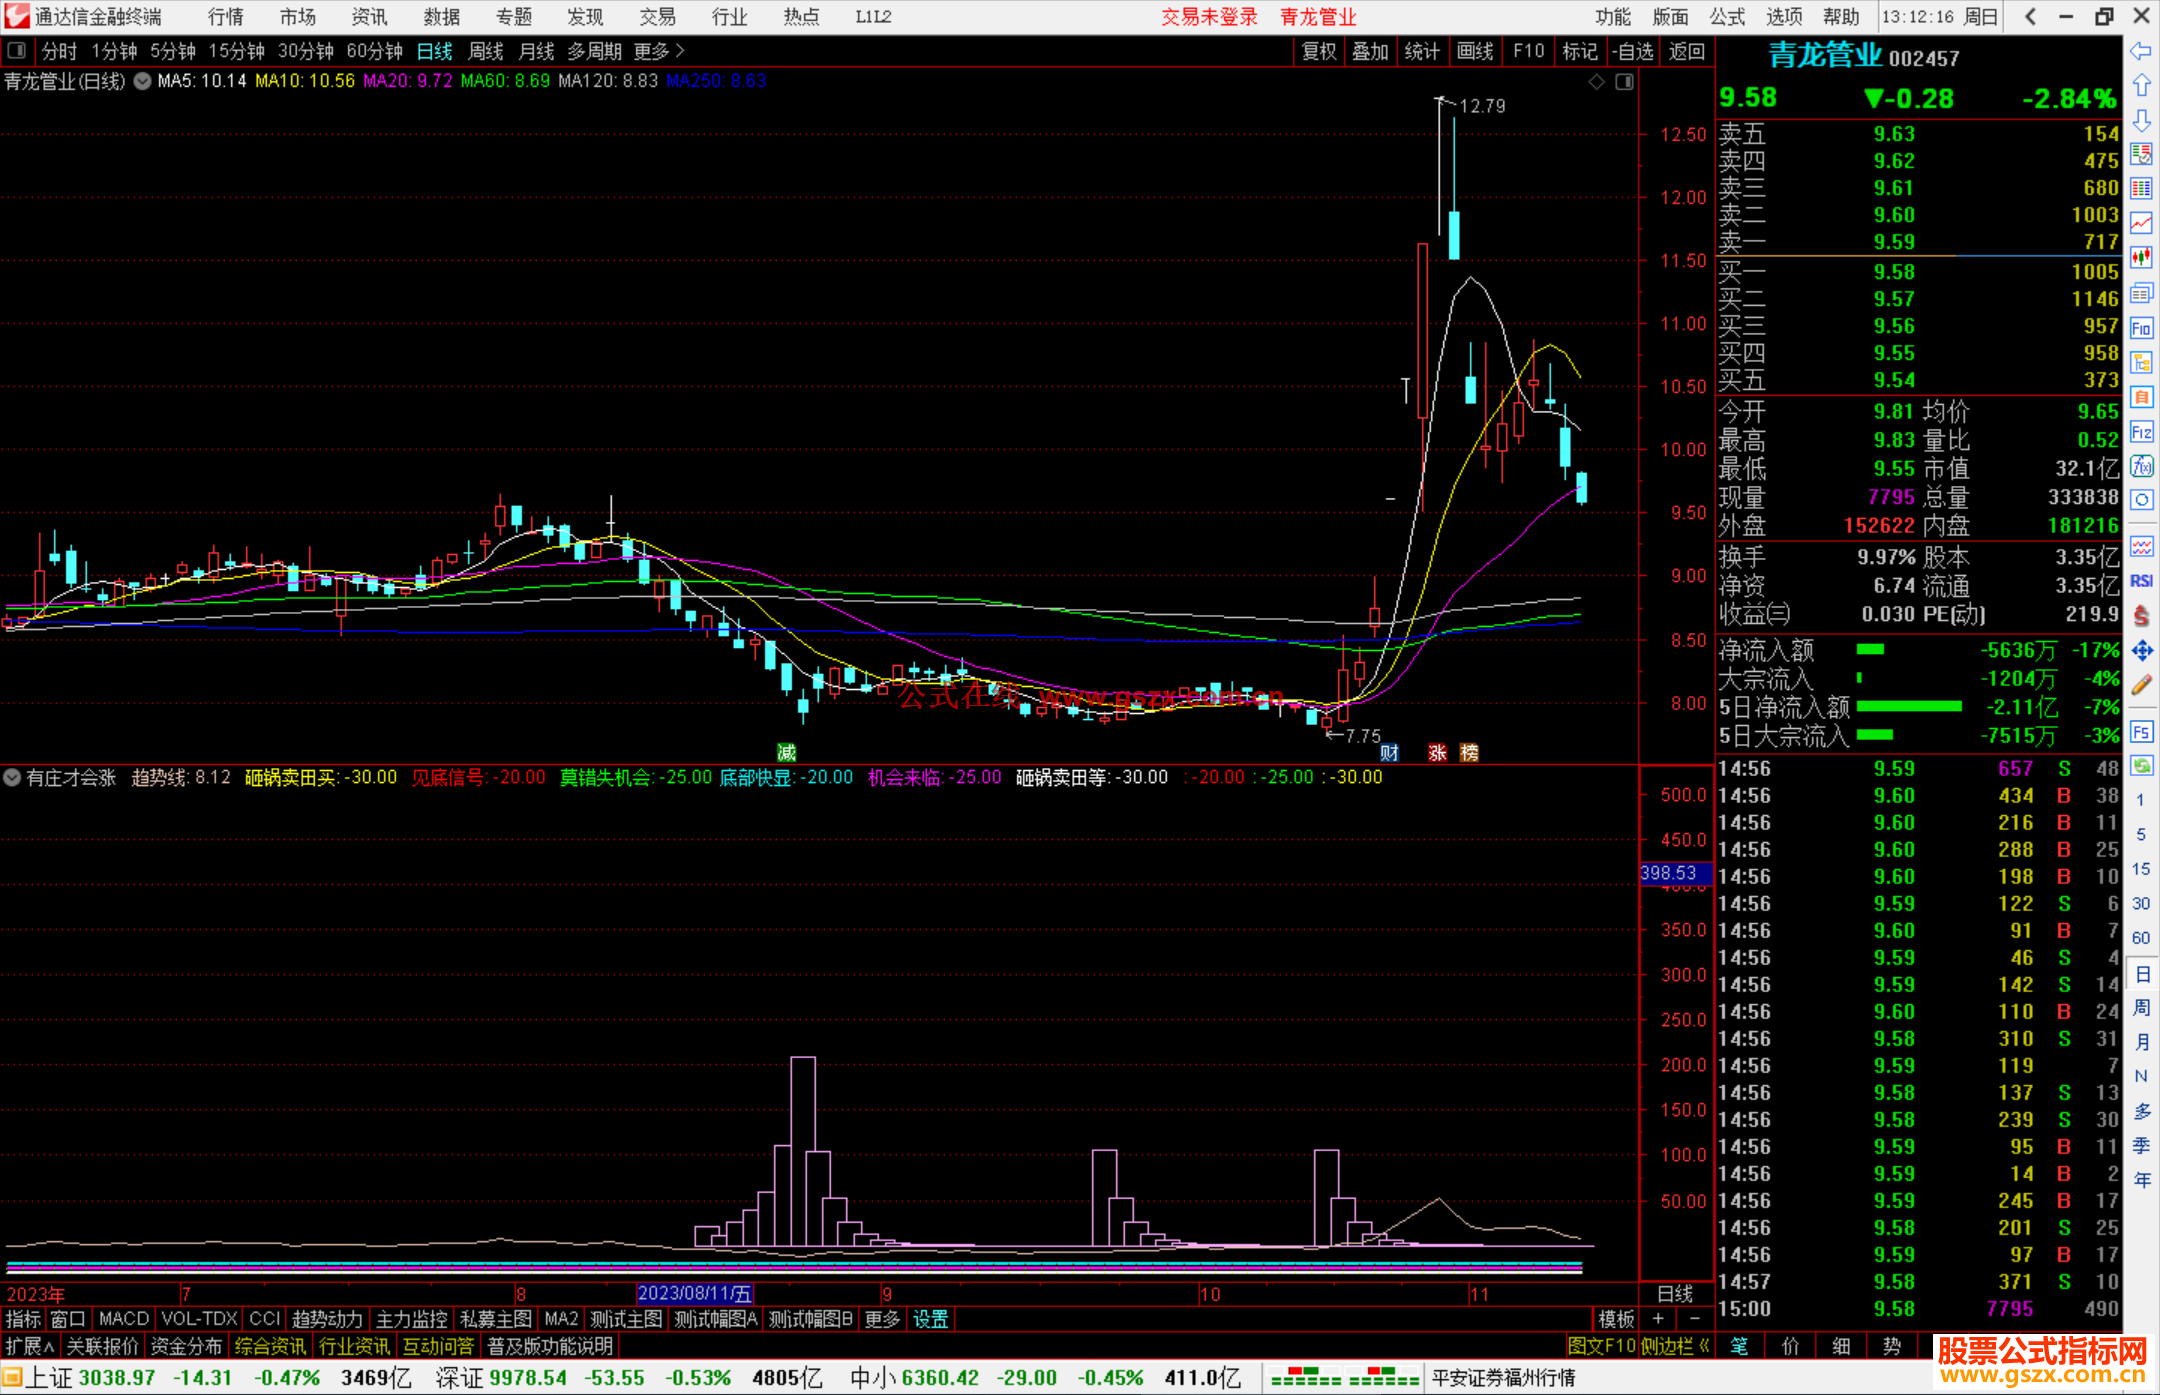Screen dimensions: 2160x1395
Task: Click the blue back arrow sidebar icon
Action: pos(2141,51)
